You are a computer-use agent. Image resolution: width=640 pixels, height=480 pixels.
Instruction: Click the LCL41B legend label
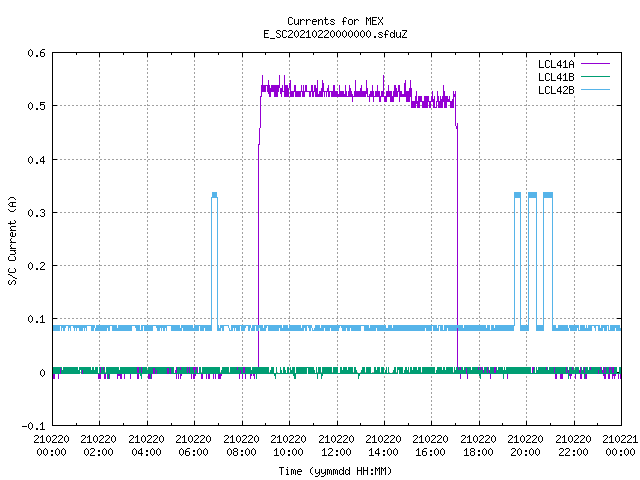(x=556, y=77)
